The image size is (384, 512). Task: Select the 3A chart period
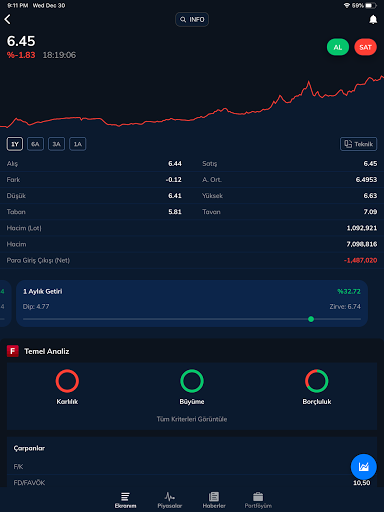point(56,144)
